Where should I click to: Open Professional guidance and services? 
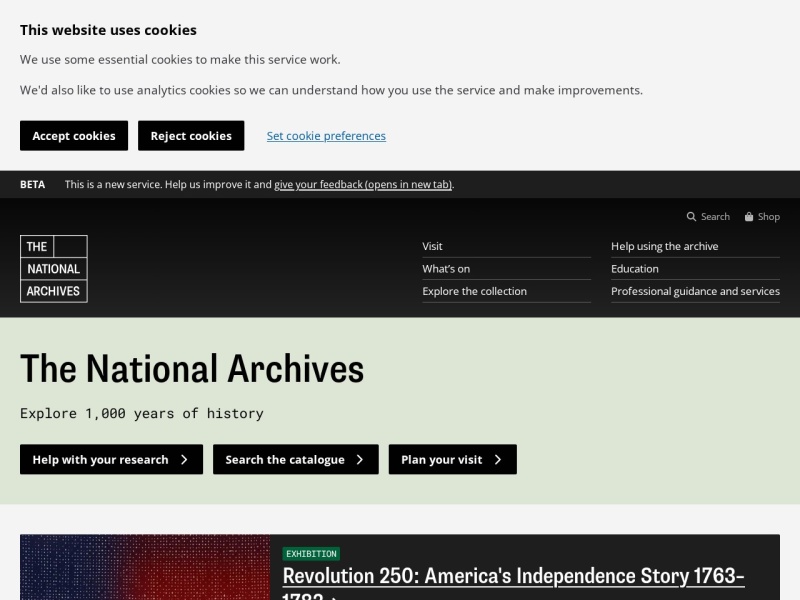point(695,291)
